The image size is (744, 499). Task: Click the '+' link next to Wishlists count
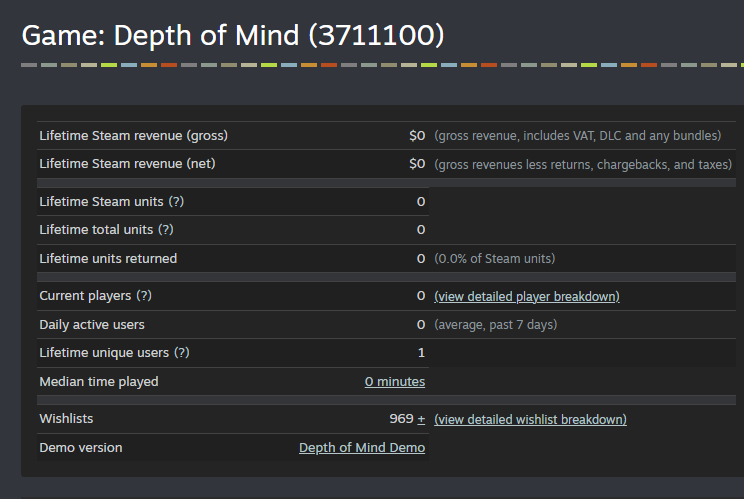tap(421, 419)
